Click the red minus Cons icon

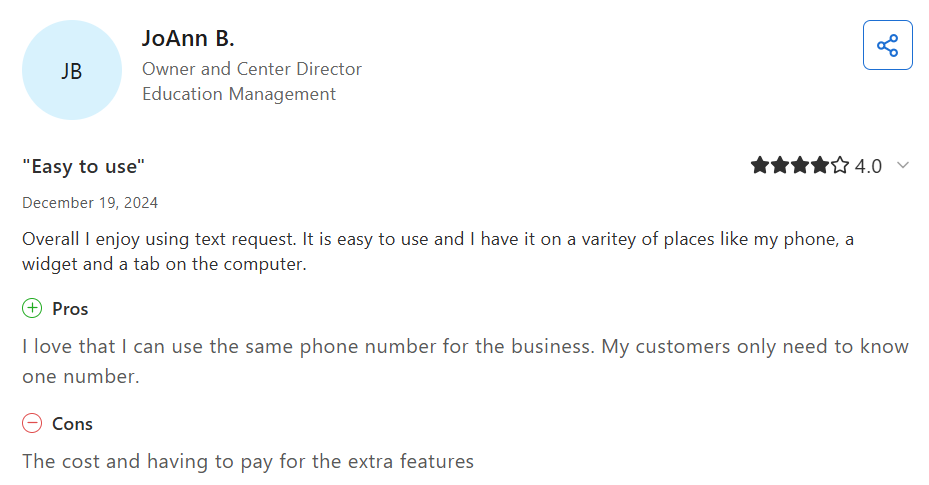pyautogui.click(x=32, y=423)
